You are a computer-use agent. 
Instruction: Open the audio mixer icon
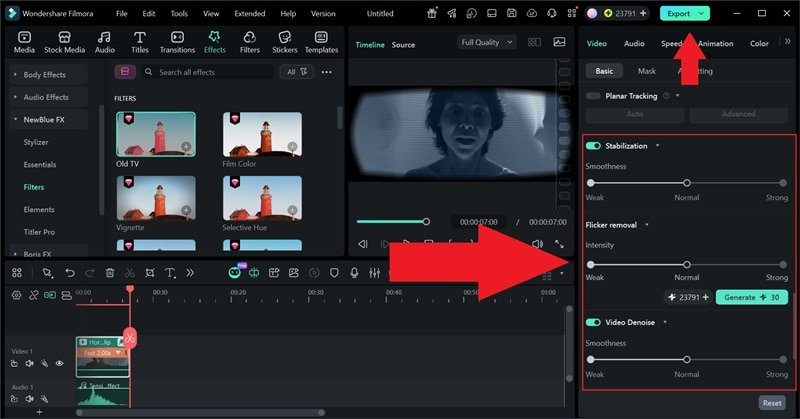tap(374, 273)
